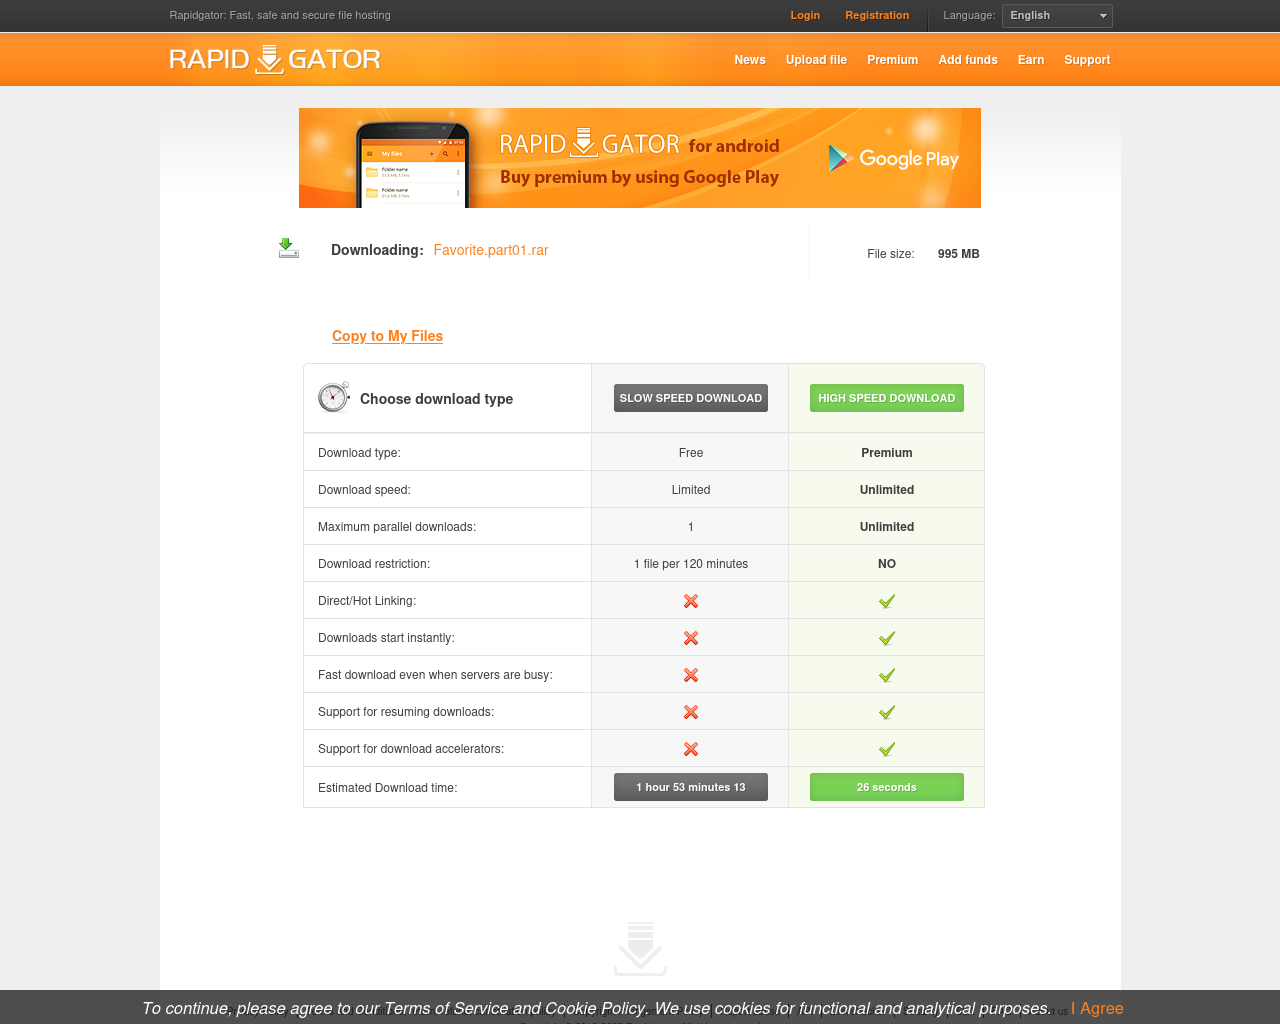
Task: Click red cross in Direct/Hot Linking row
Action: [x=691, y=601]
